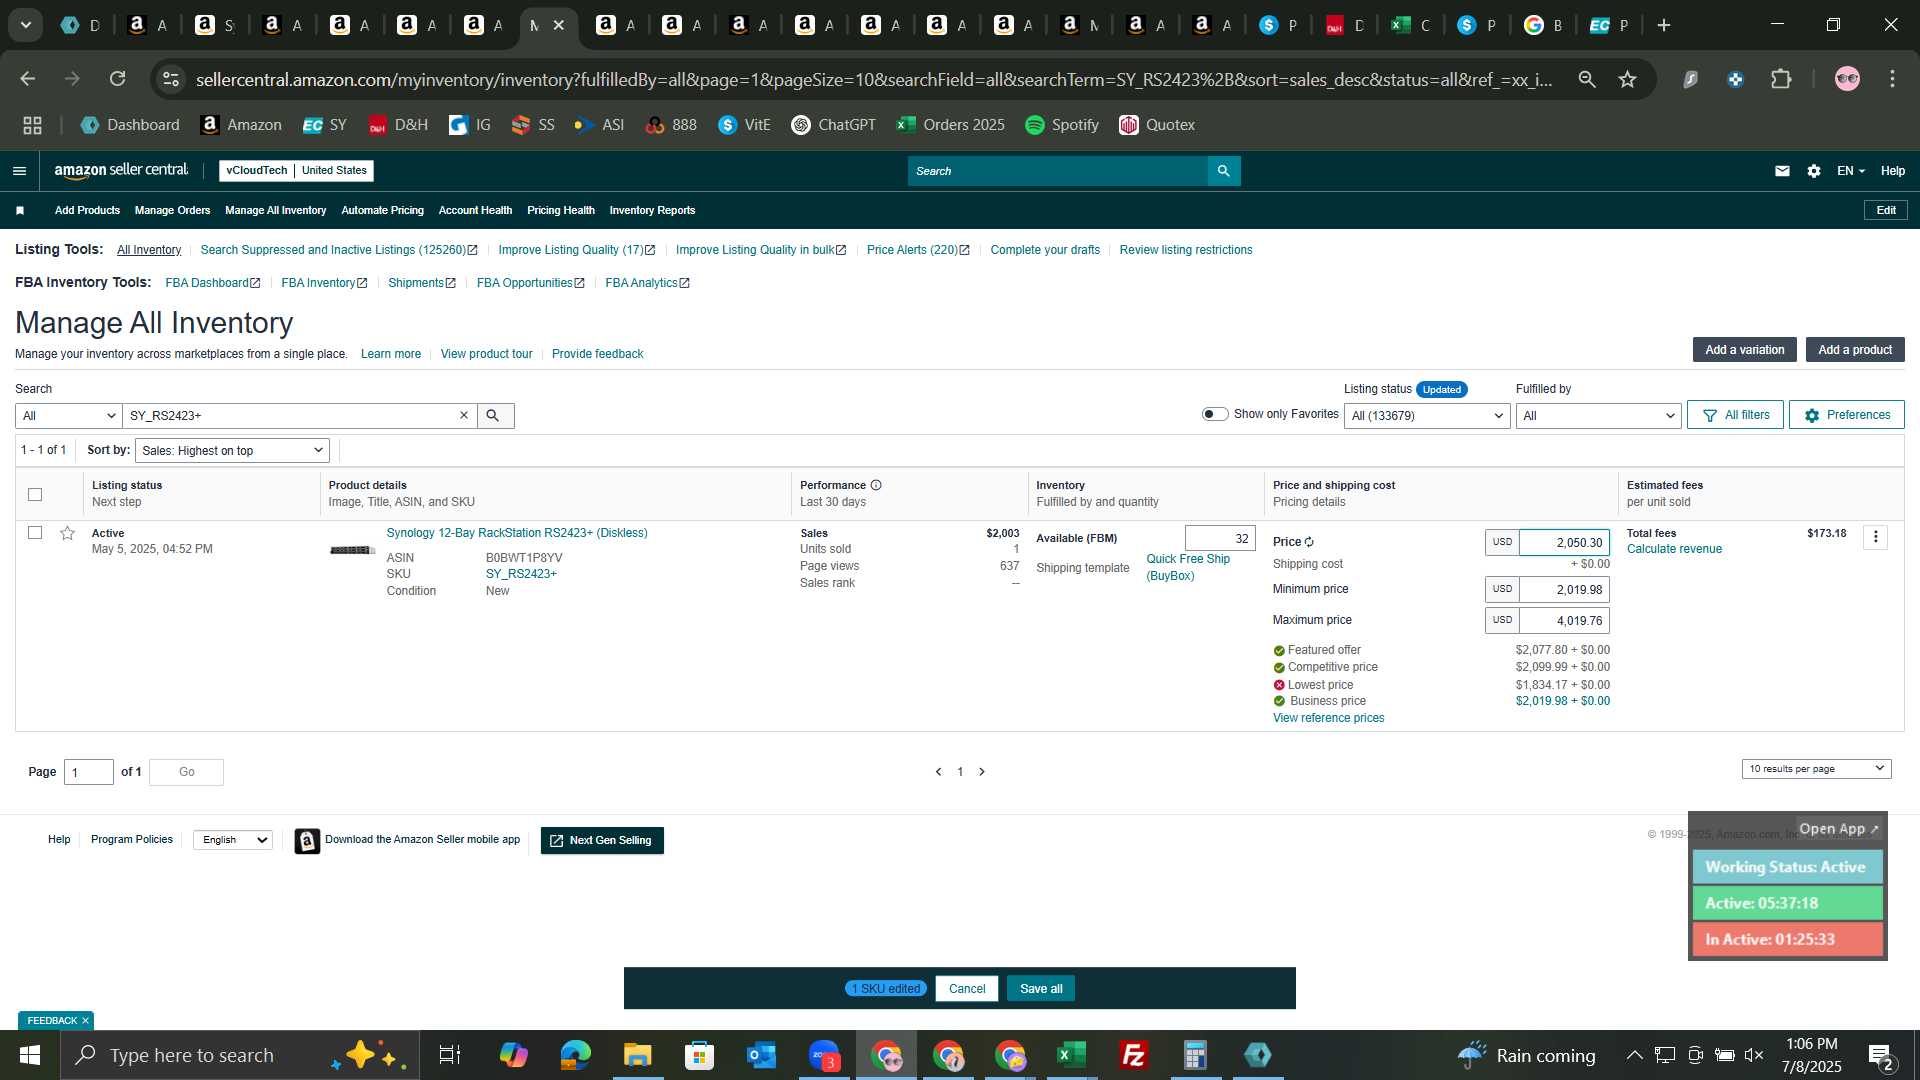Click the Maximum price input field
Screen dimensions: 1920x1080
tap(1564, 621)
